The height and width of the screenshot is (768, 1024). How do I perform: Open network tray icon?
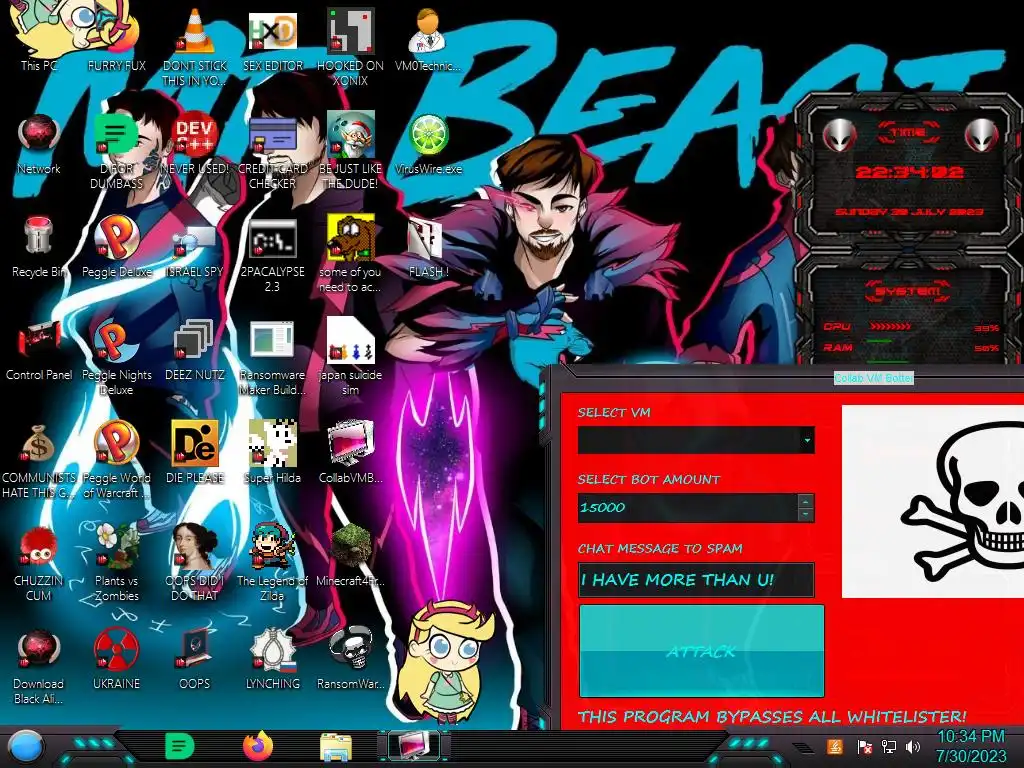coord(888,746)
